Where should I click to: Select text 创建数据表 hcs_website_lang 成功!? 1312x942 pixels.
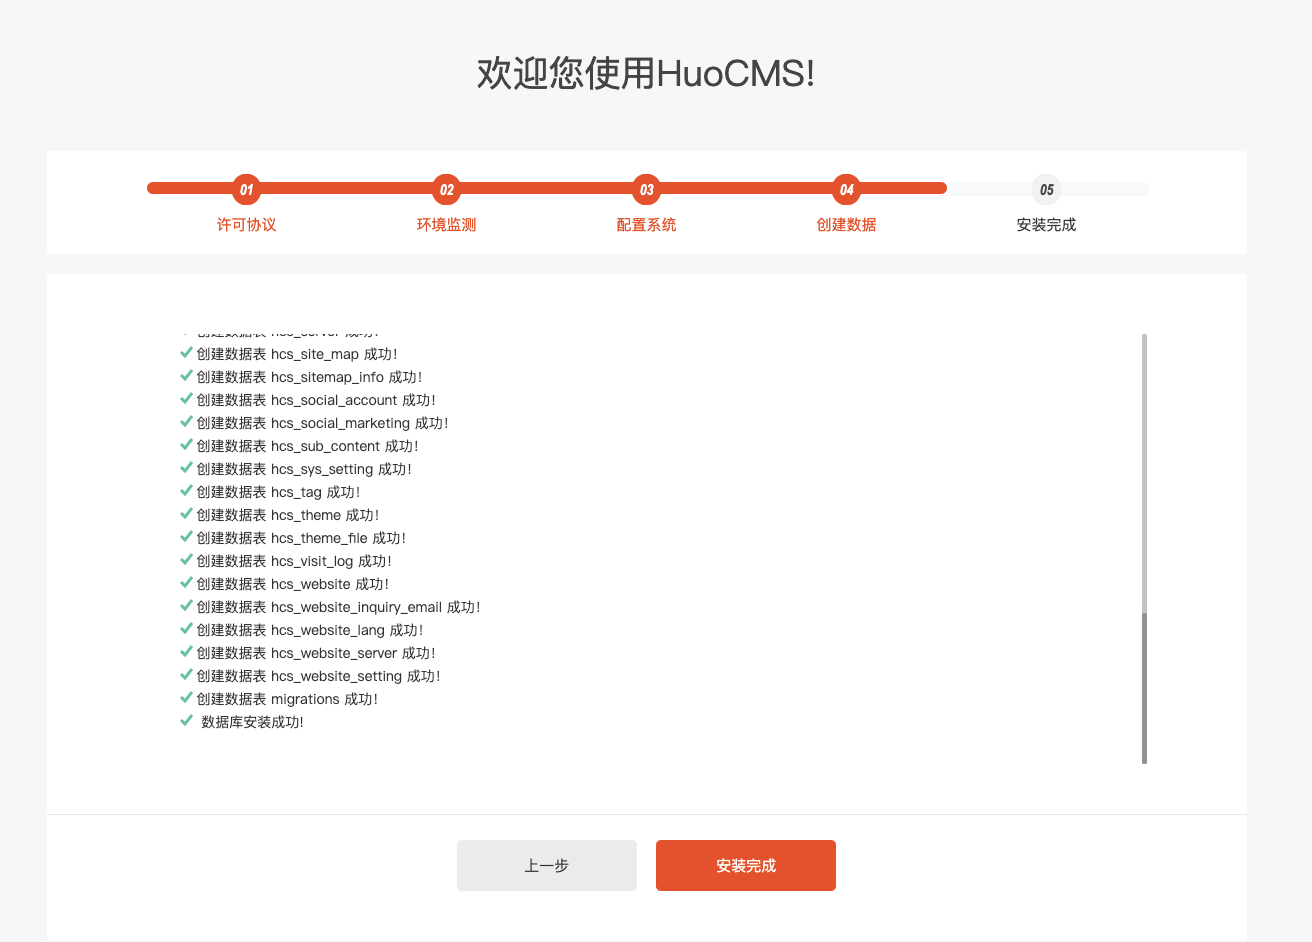point(310,630)
